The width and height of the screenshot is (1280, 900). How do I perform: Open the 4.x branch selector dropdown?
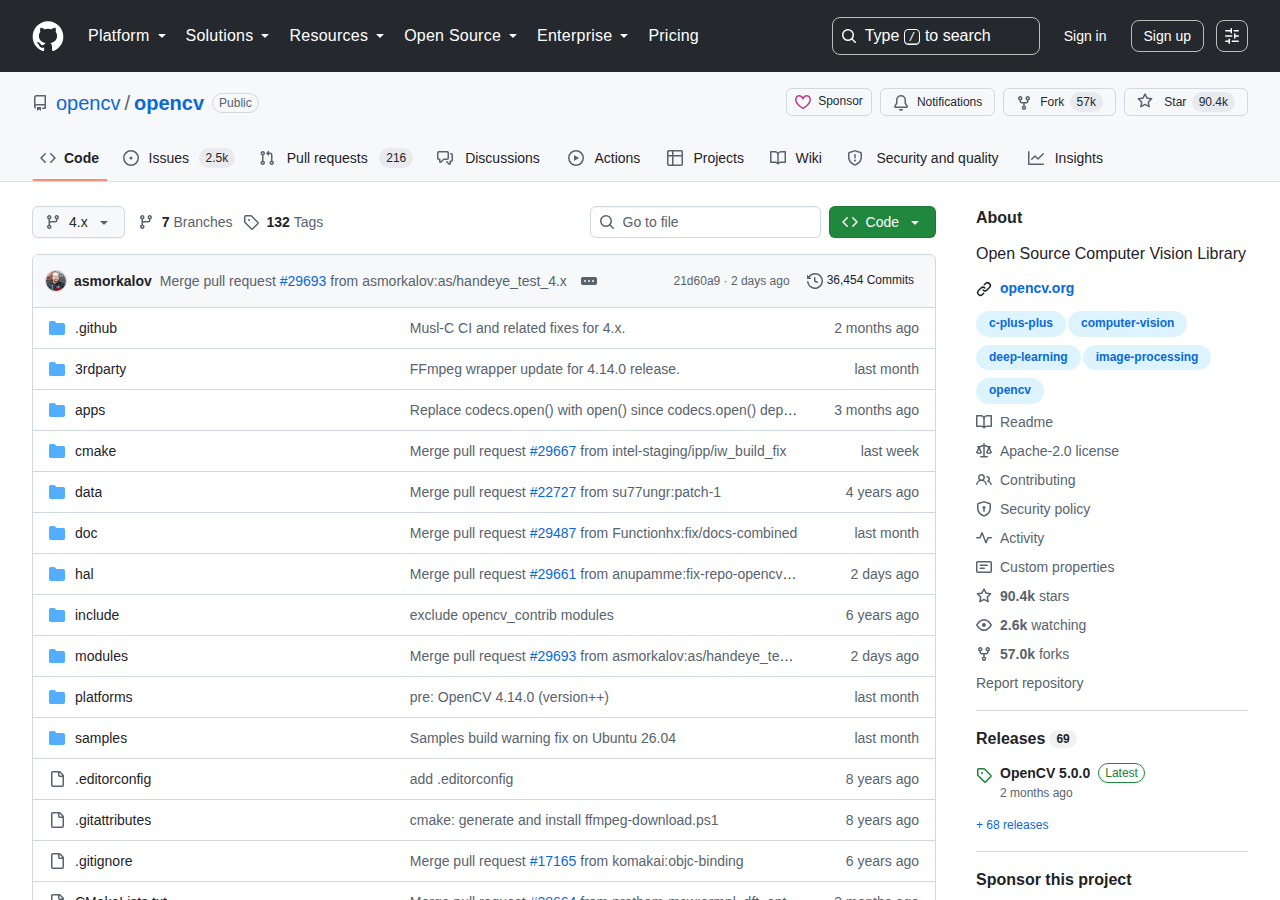coord(78,222)
